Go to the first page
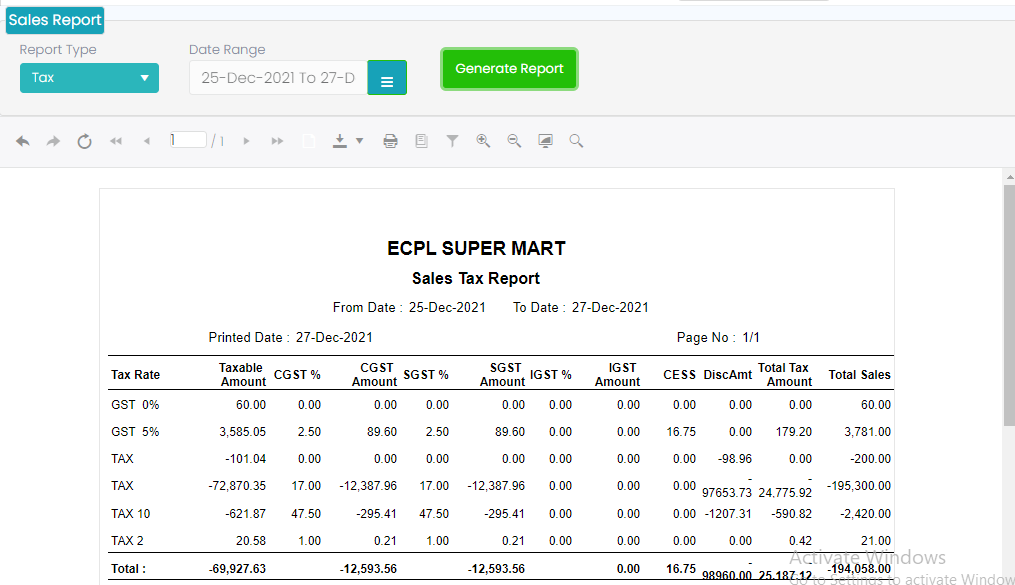The width and height of the screenshot is (1015, 585). point(116,142)
